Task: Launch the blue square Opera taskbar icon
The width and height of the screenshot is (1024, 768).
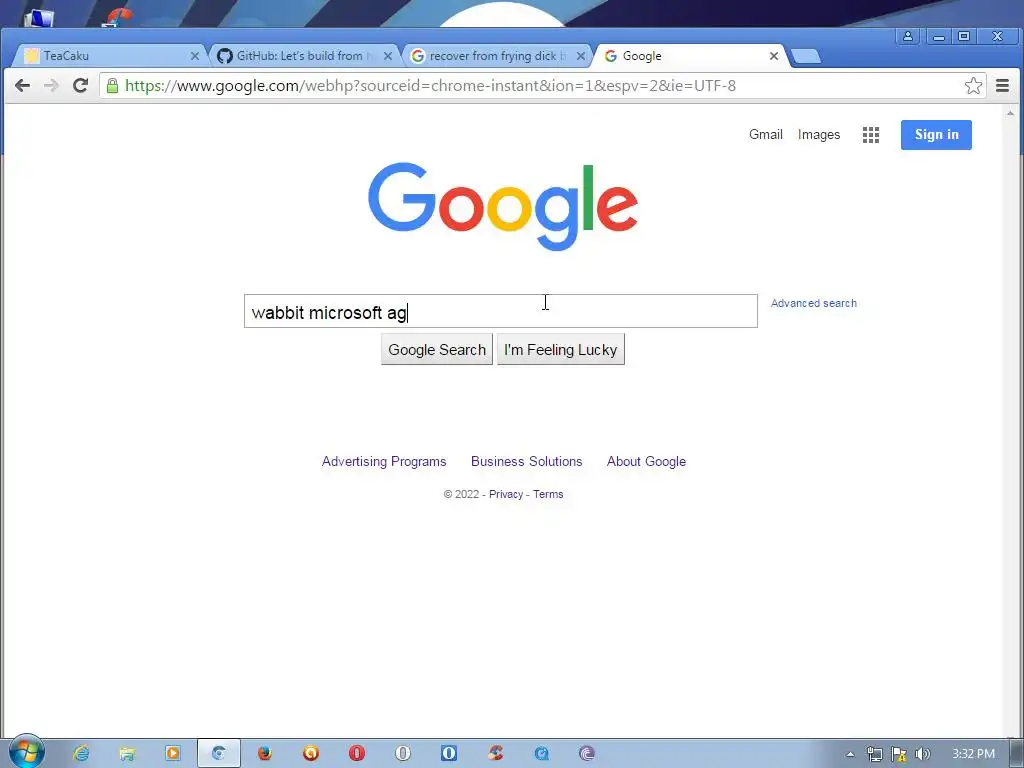Action: (x=449, y=754)
